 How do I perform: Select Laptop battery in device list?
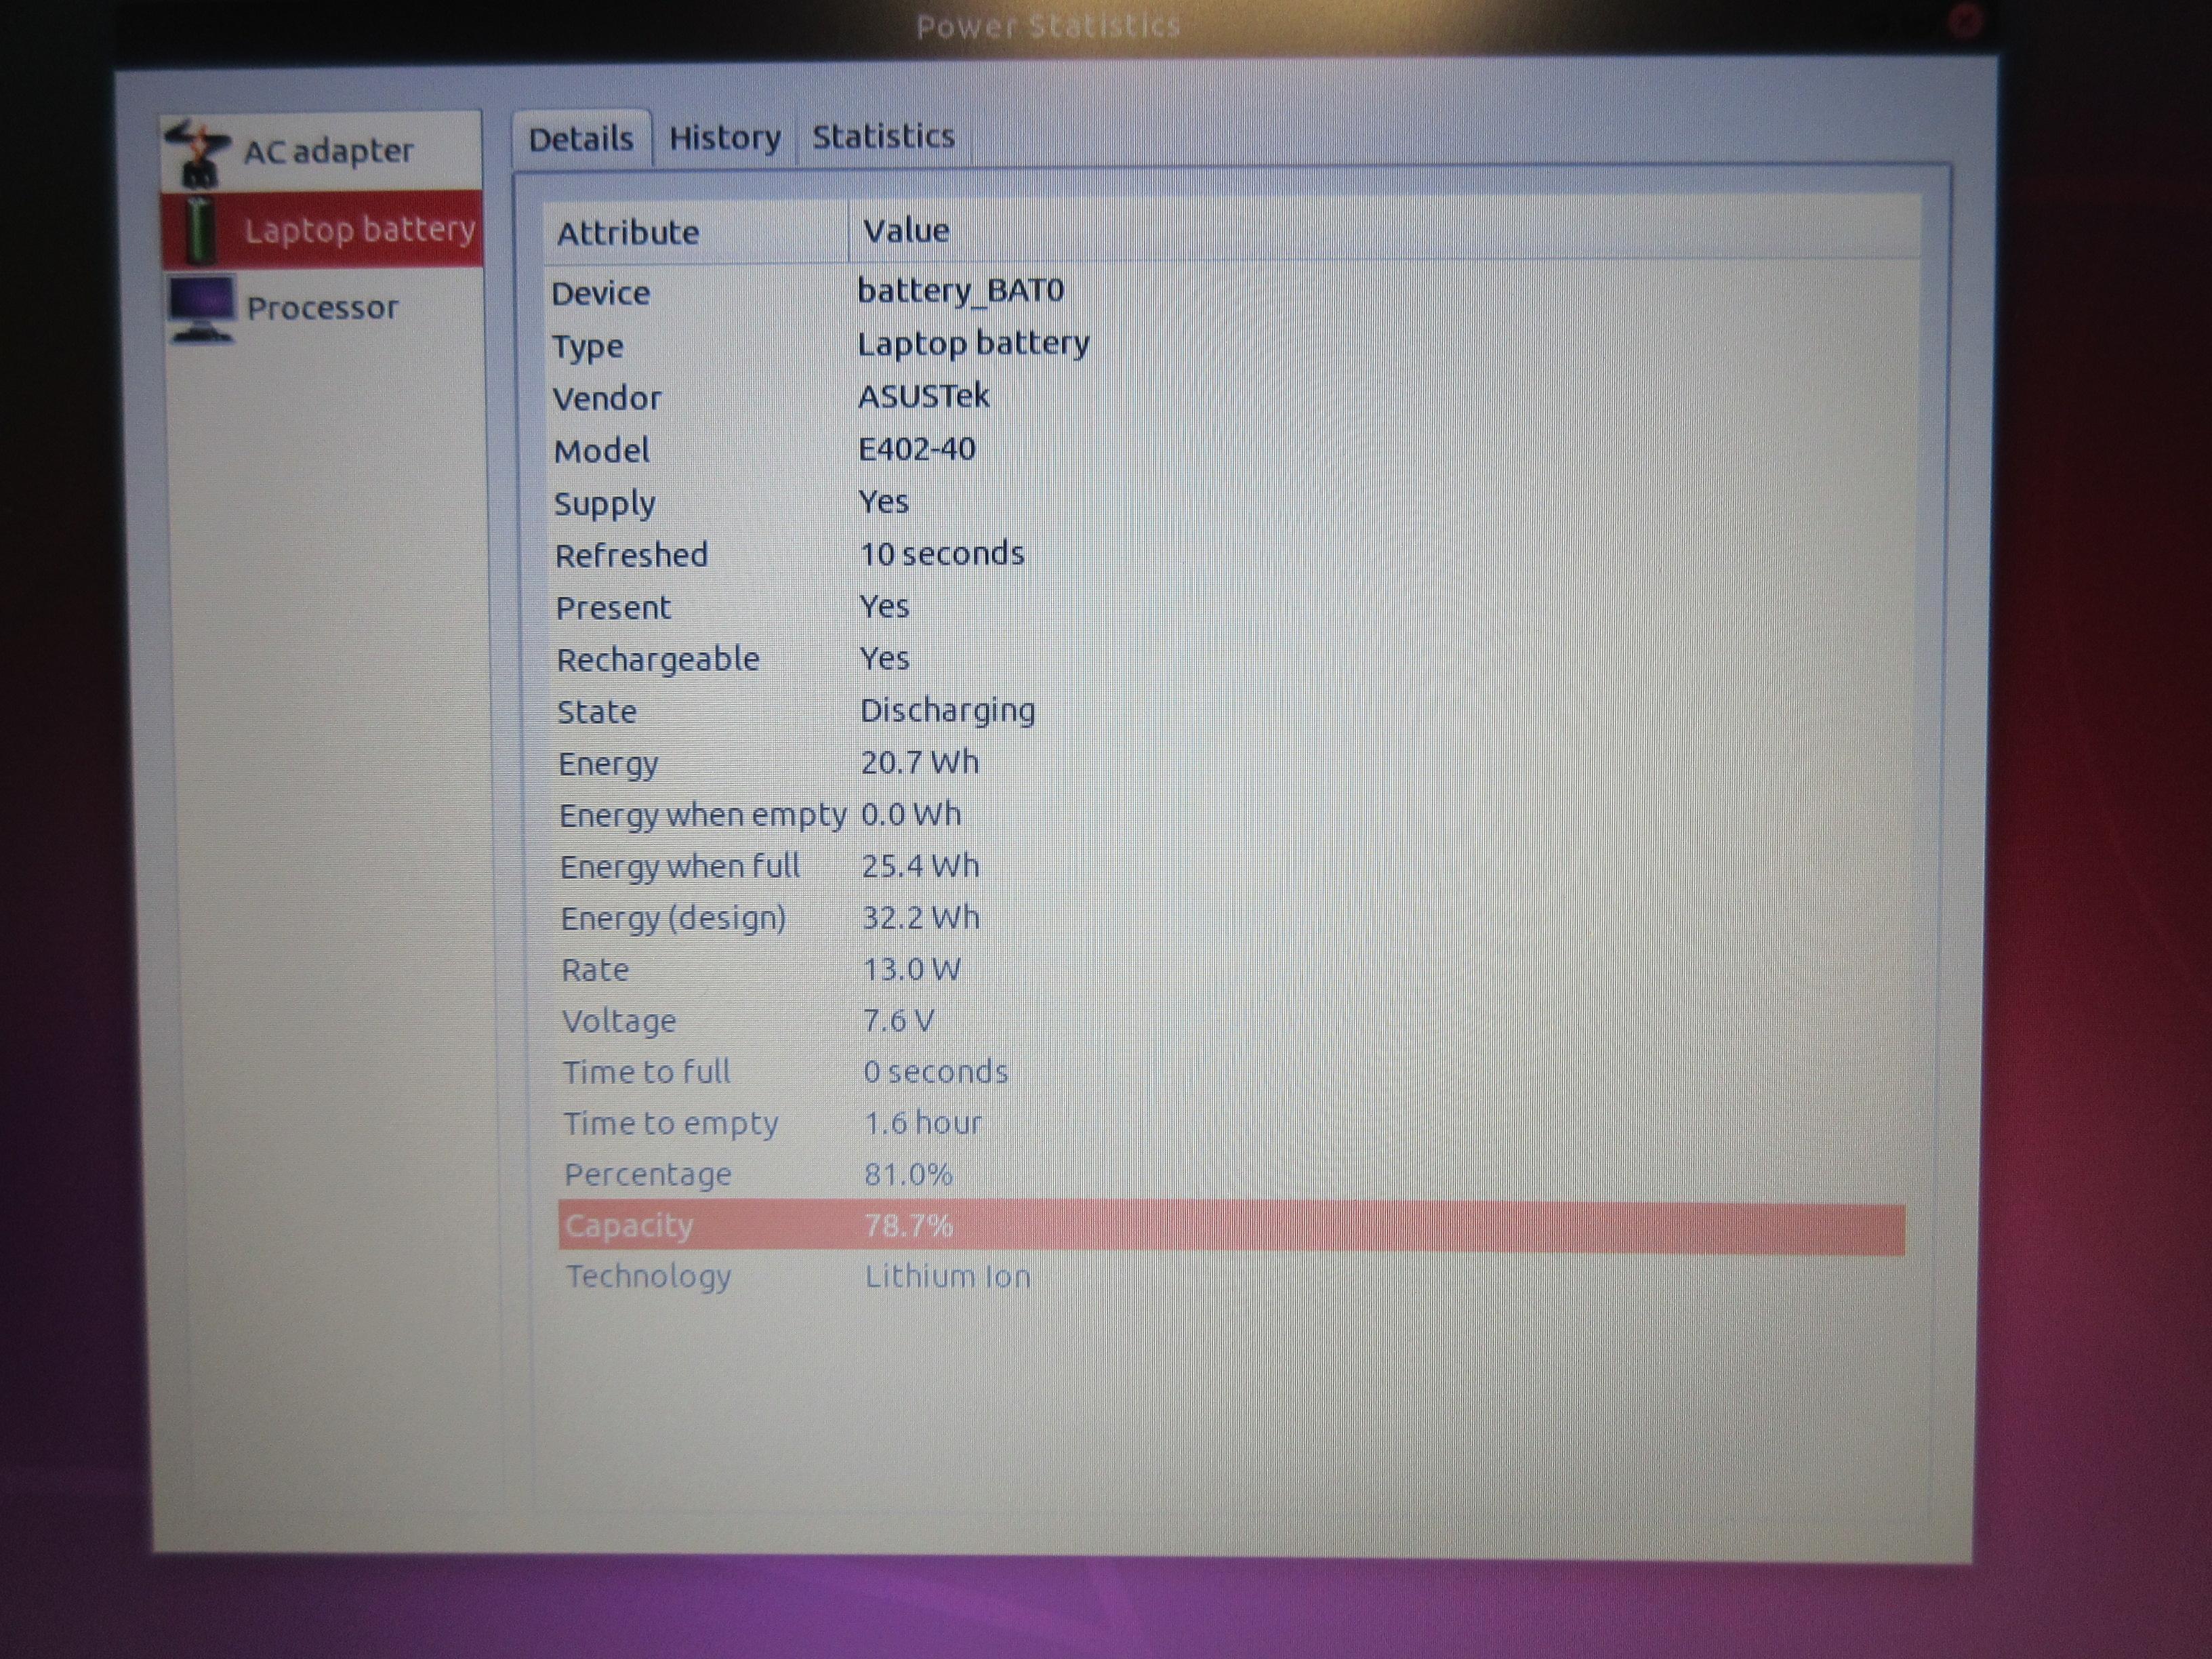point(321,230)
